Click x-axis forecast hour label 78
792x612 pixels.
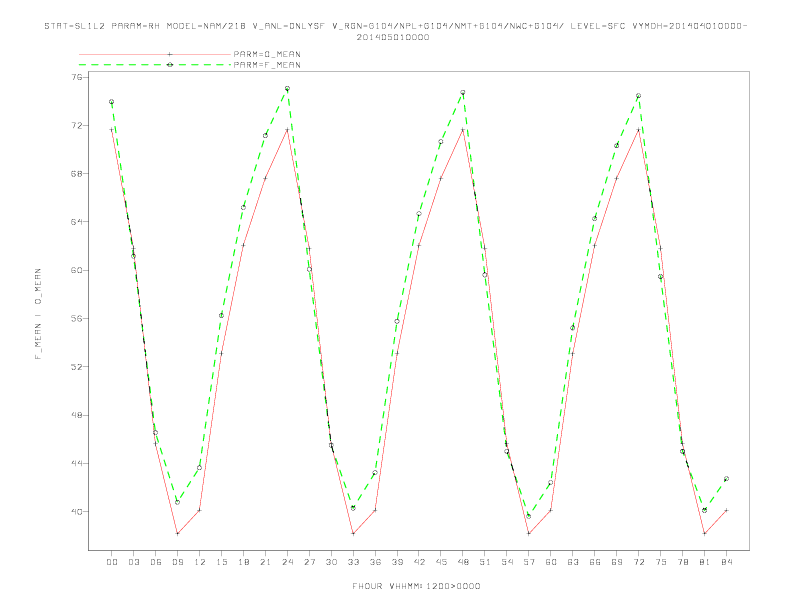pos(682,562)
